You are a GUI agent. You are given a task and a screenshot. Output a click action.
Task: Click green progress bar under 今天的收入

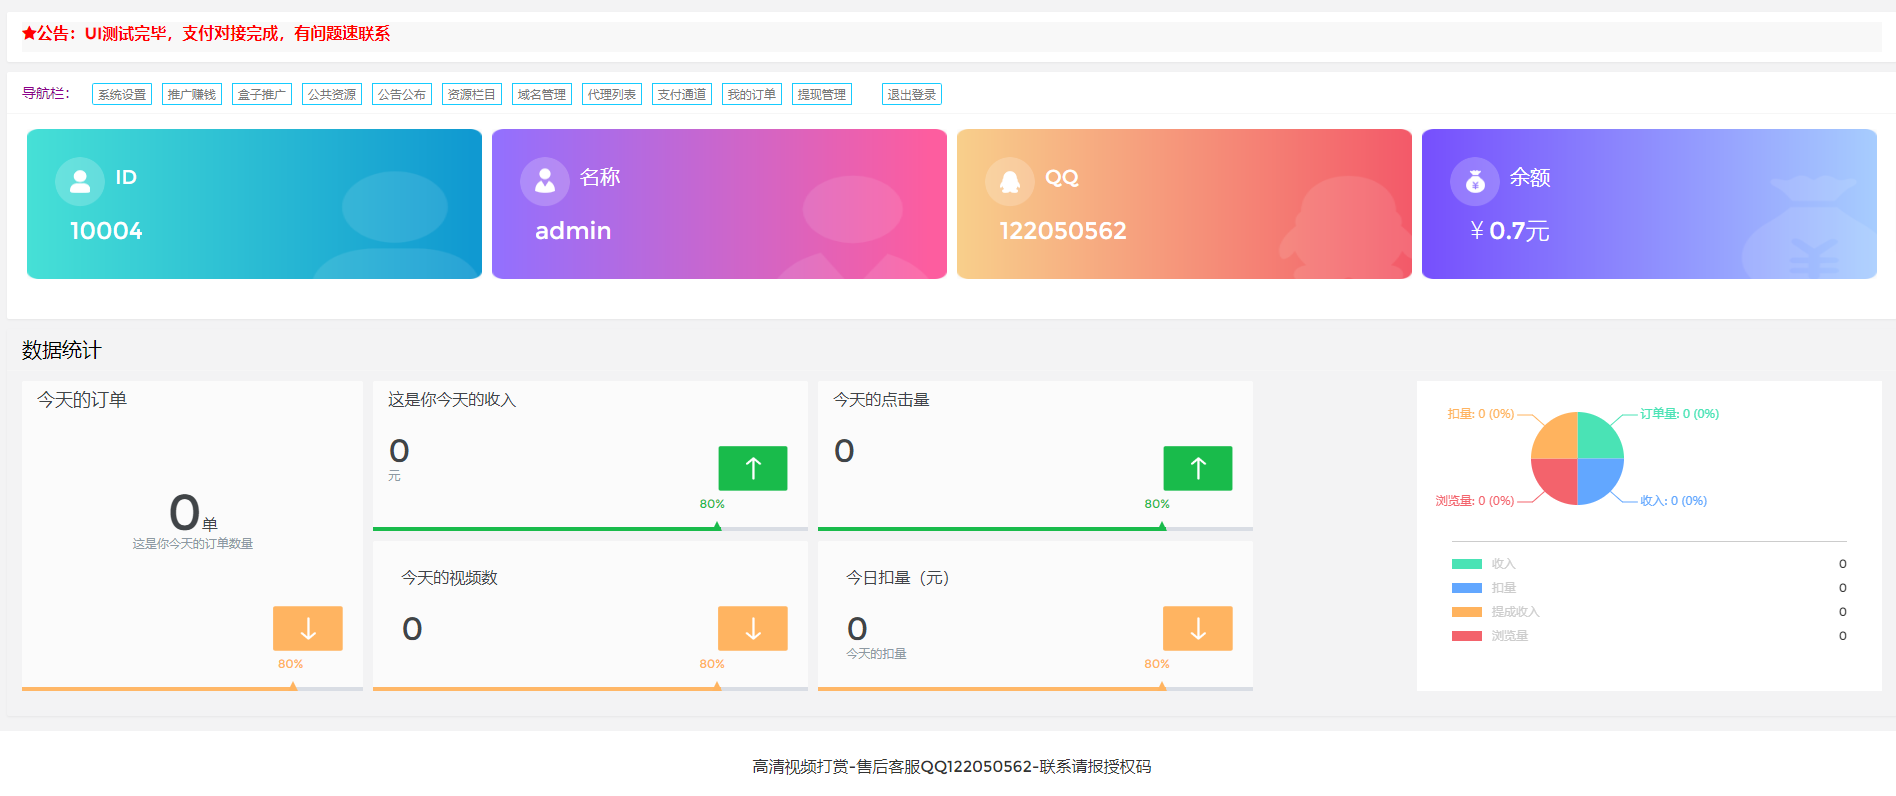coord(590,528)
